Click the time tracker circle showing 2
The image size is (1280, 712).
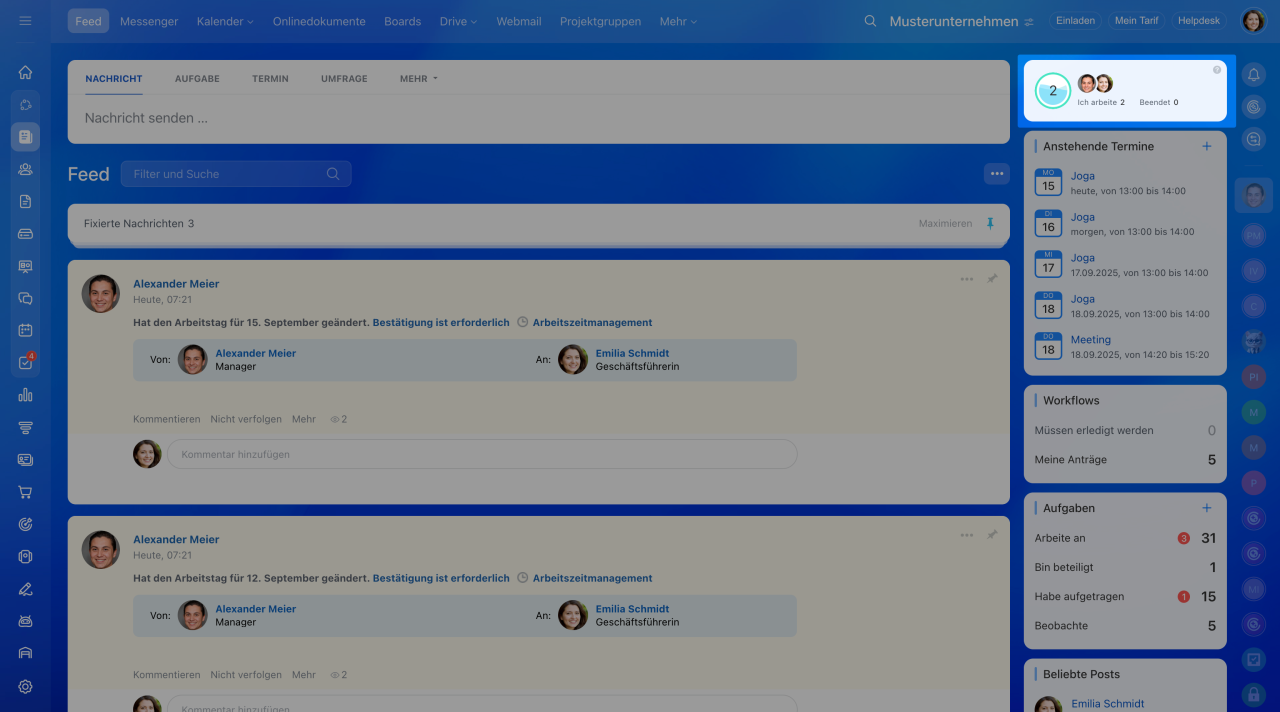tap(1053, 91)
